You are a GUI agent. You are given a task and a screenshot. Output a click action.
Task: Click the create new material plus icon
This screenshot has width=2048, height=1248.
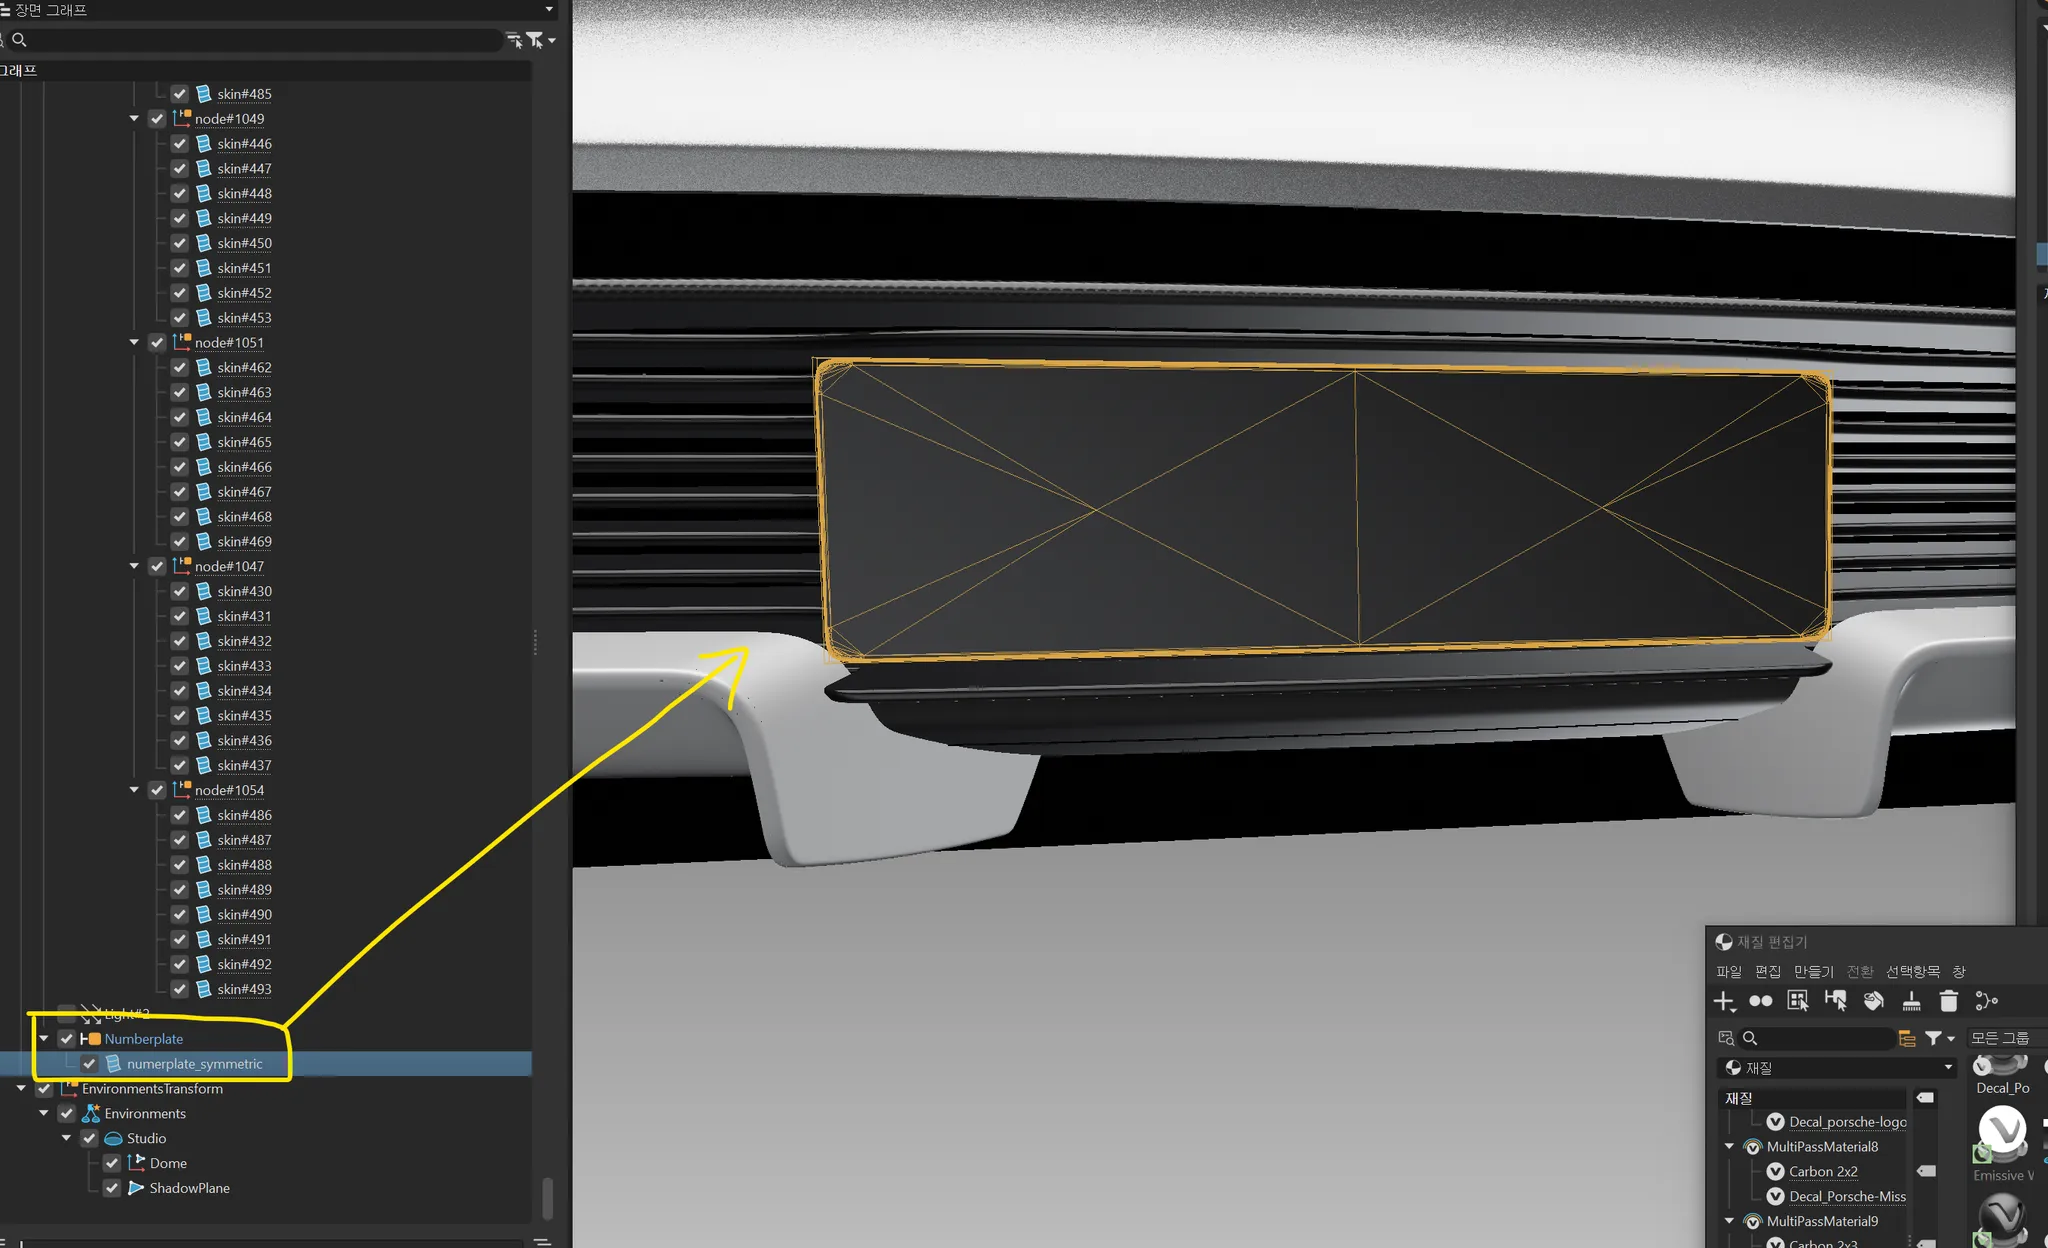click(1724, 1001)
